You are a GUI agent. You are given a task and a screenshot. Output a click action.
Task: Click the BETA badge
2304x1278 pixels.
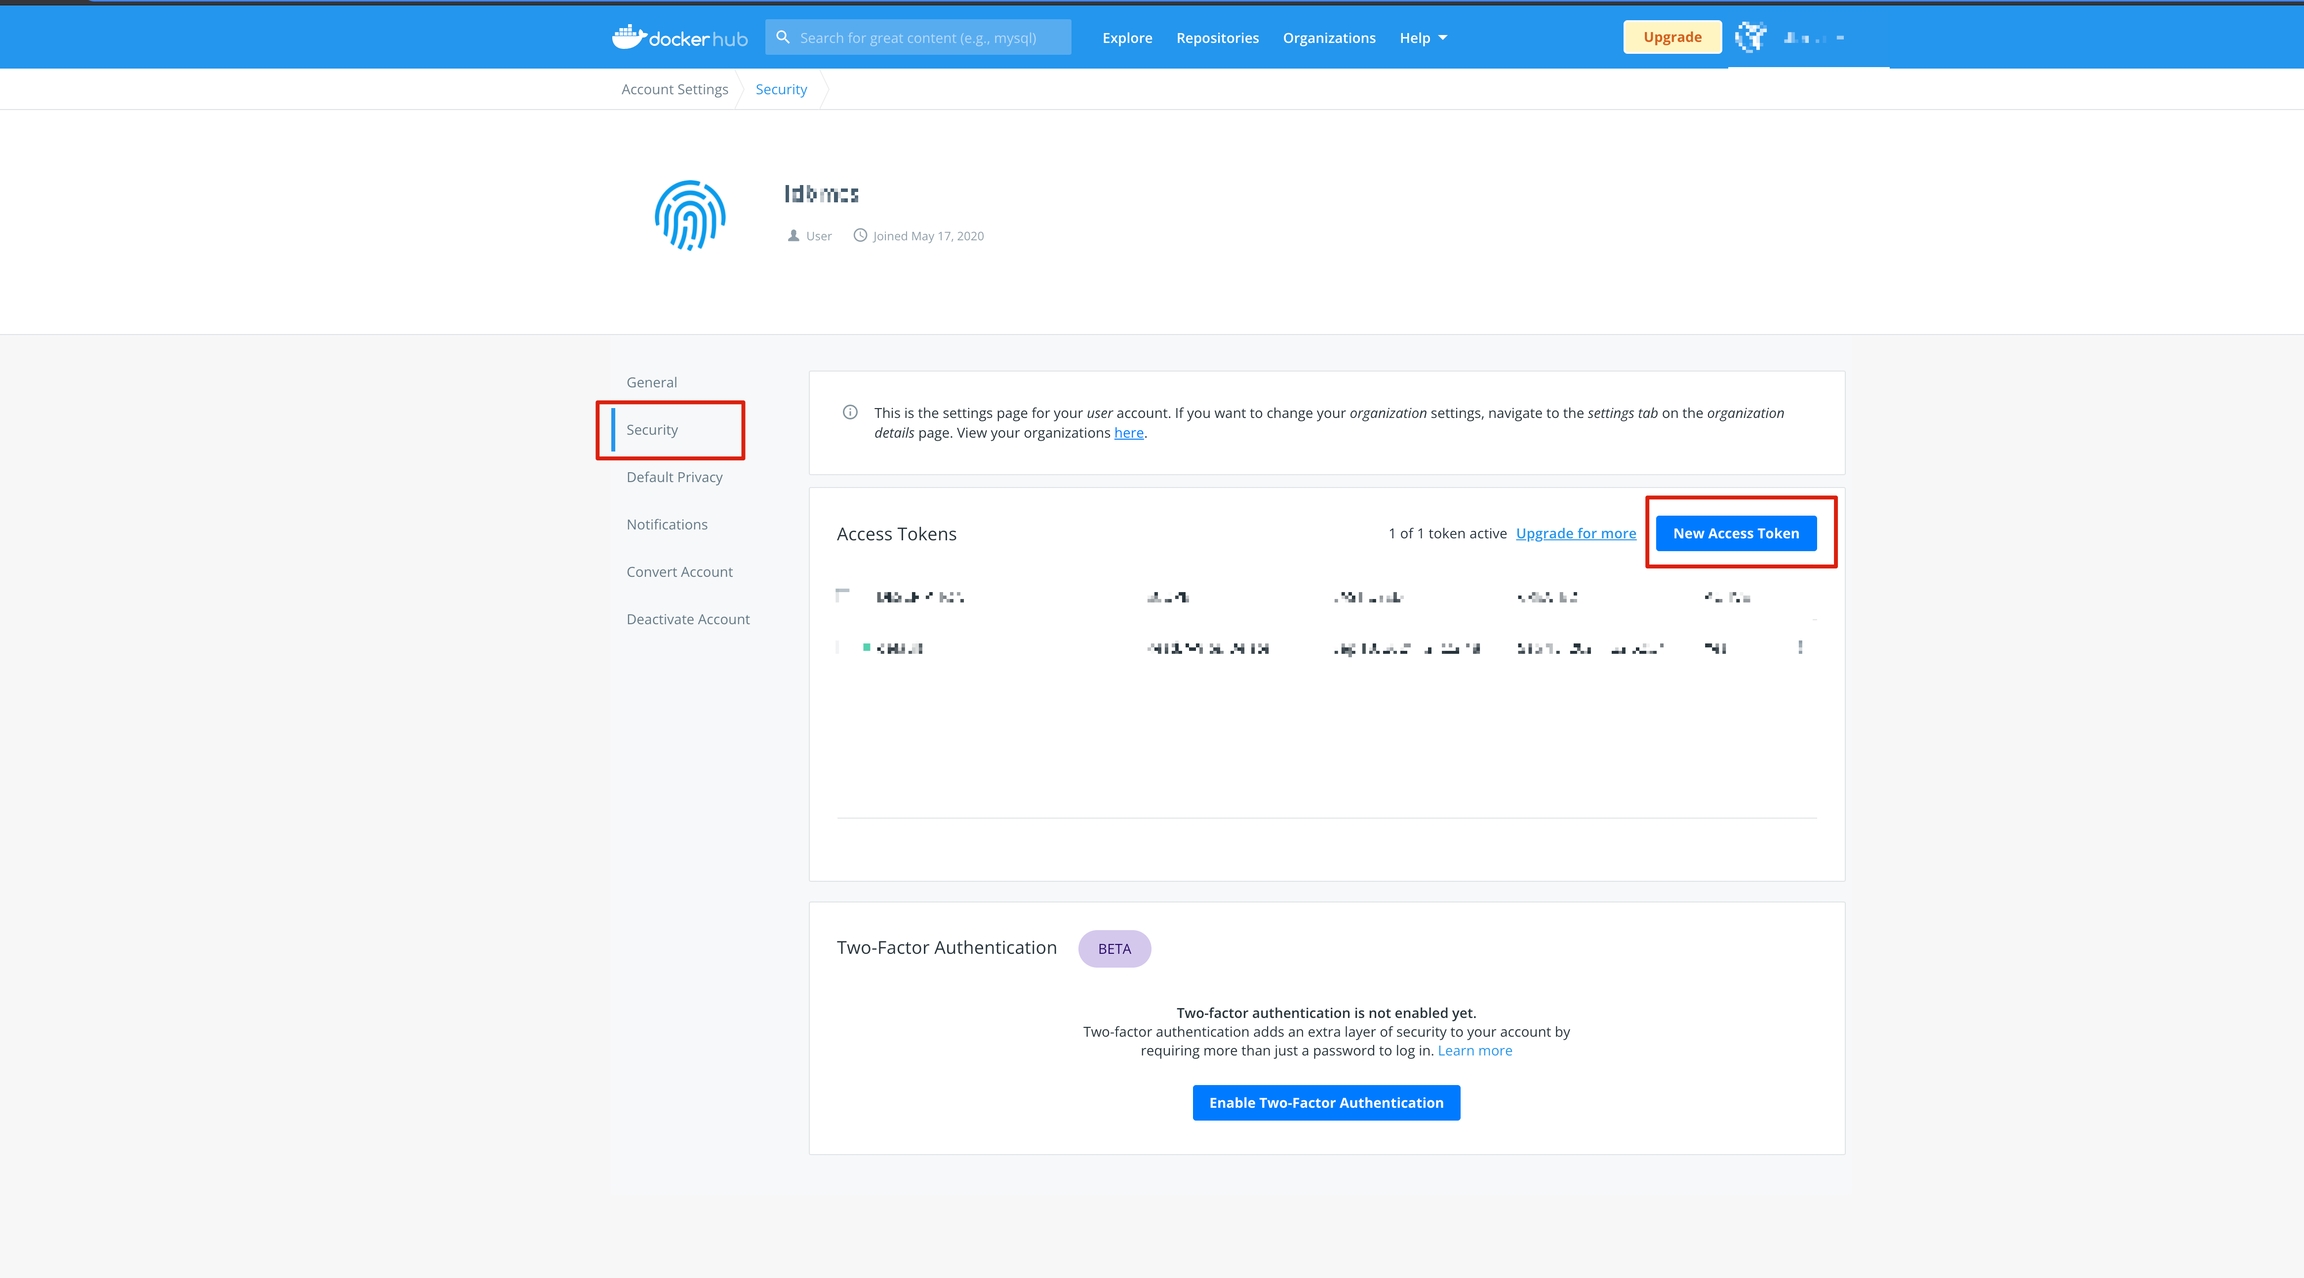(1114, 948)
